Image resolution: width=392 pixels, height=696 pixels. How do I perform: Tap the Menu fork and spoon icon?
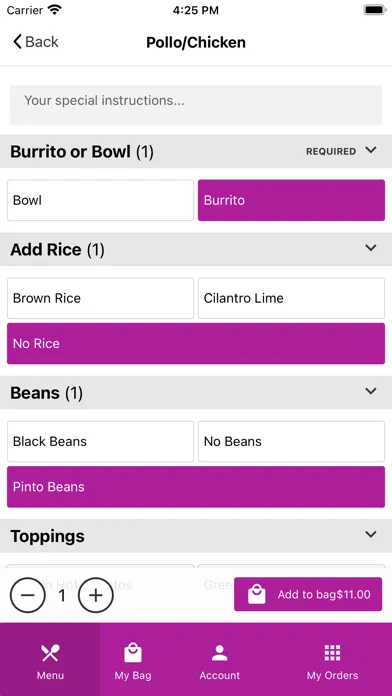(x=50, y=653)
